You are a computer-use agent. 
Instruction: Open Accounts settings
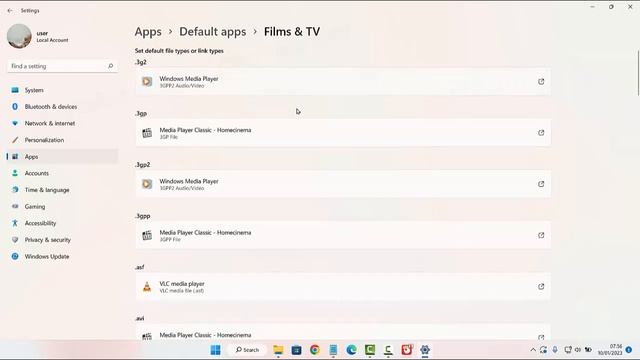[62, 173]
